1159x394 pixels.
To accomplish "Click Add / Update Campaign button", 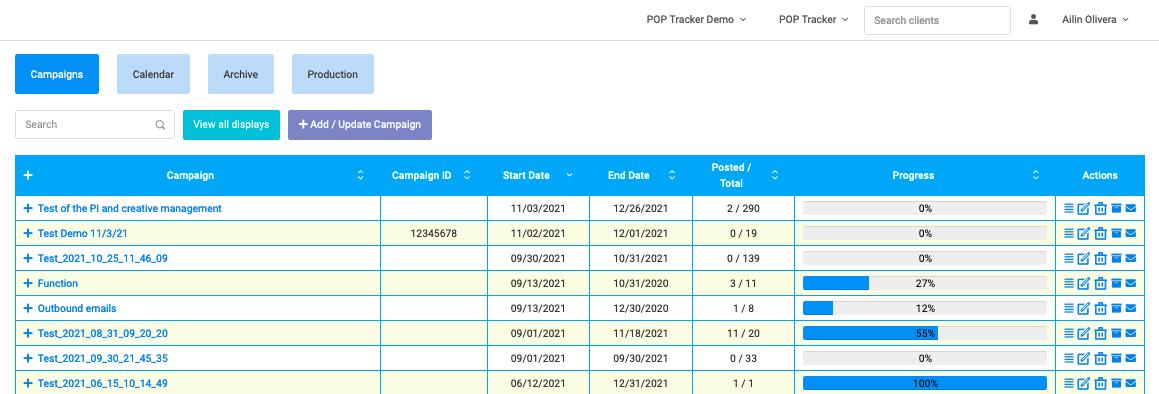I will (x=360, y=125).
